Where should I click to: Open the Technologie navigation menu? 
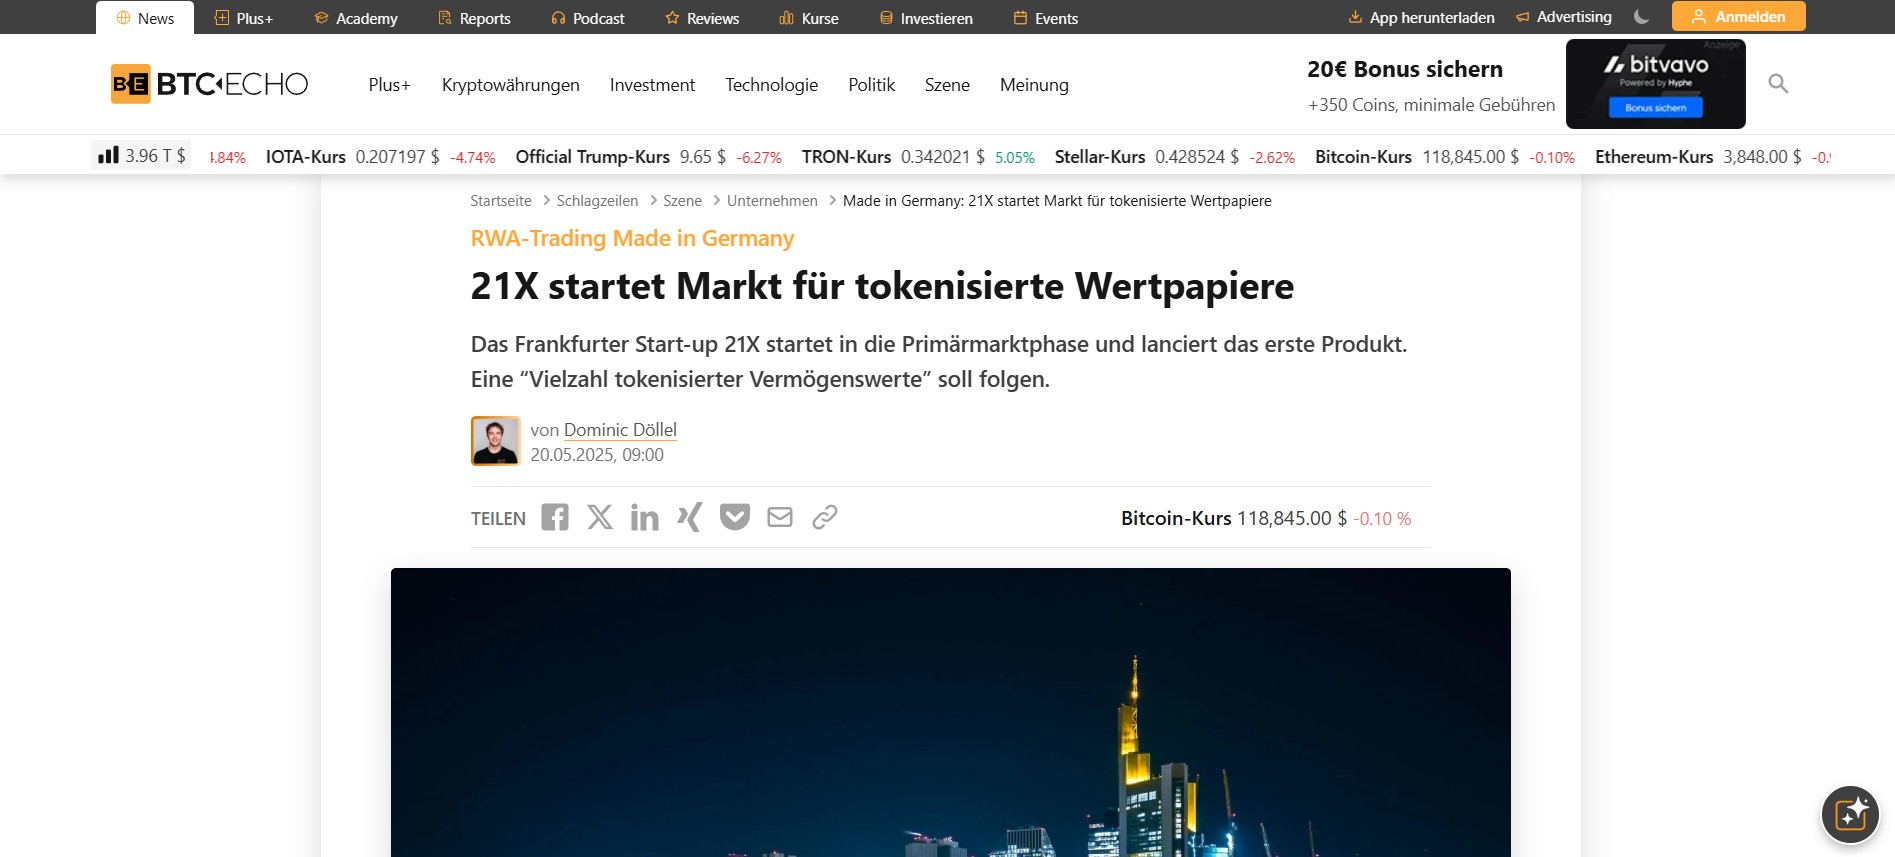771,85
